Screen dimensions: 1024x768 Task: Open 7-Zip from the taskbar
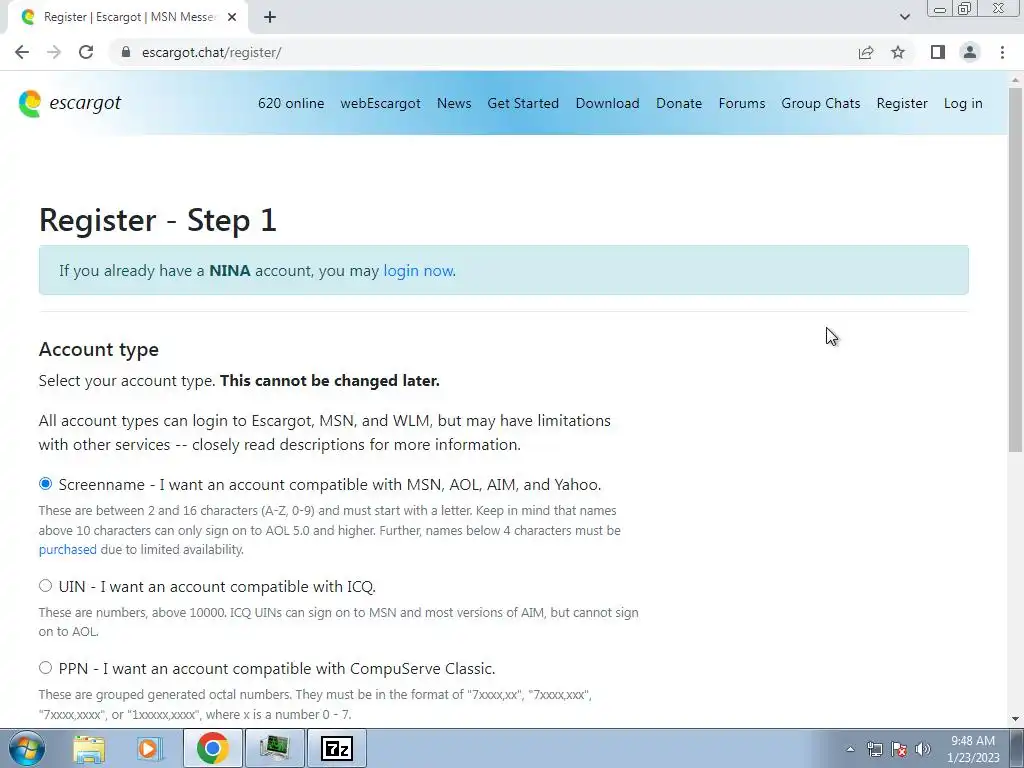[x=337, y=748]
